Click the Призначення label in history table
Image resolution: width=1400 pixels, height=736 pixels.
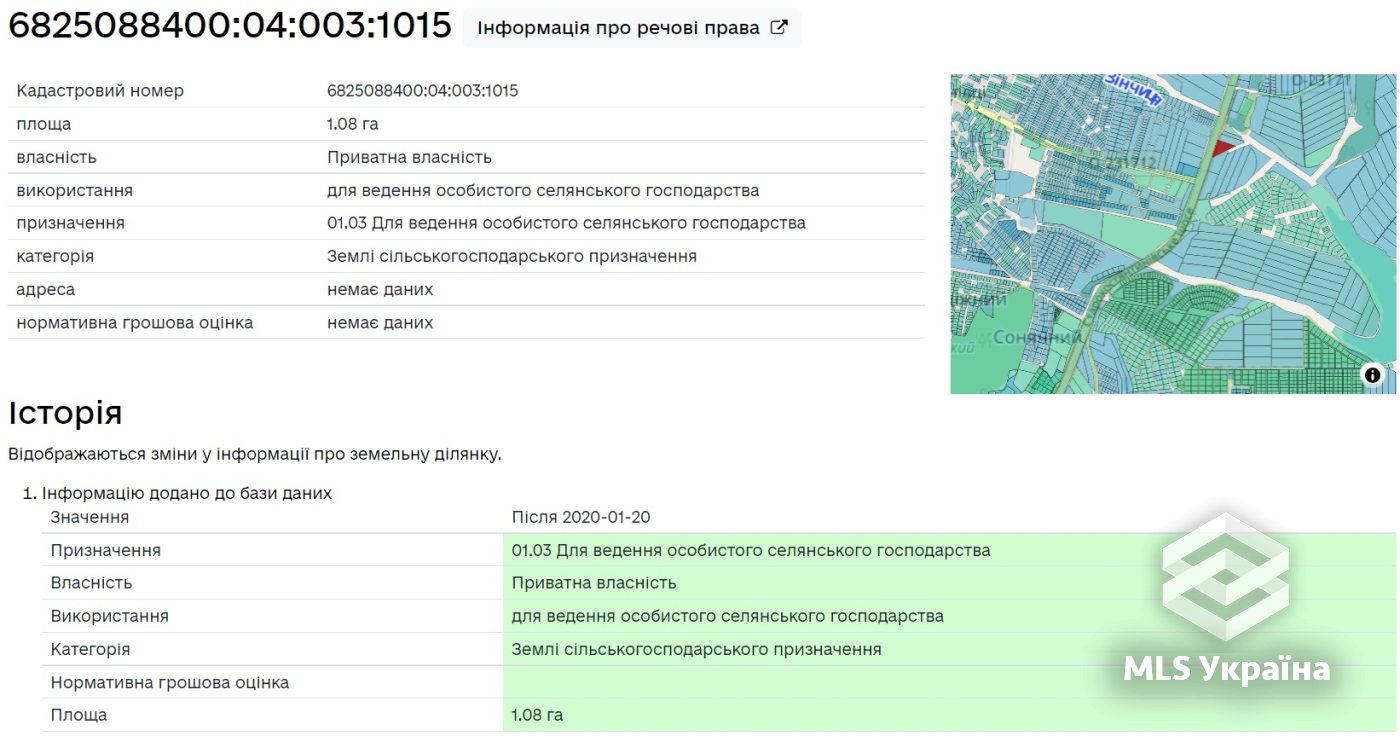click(105, 550)
